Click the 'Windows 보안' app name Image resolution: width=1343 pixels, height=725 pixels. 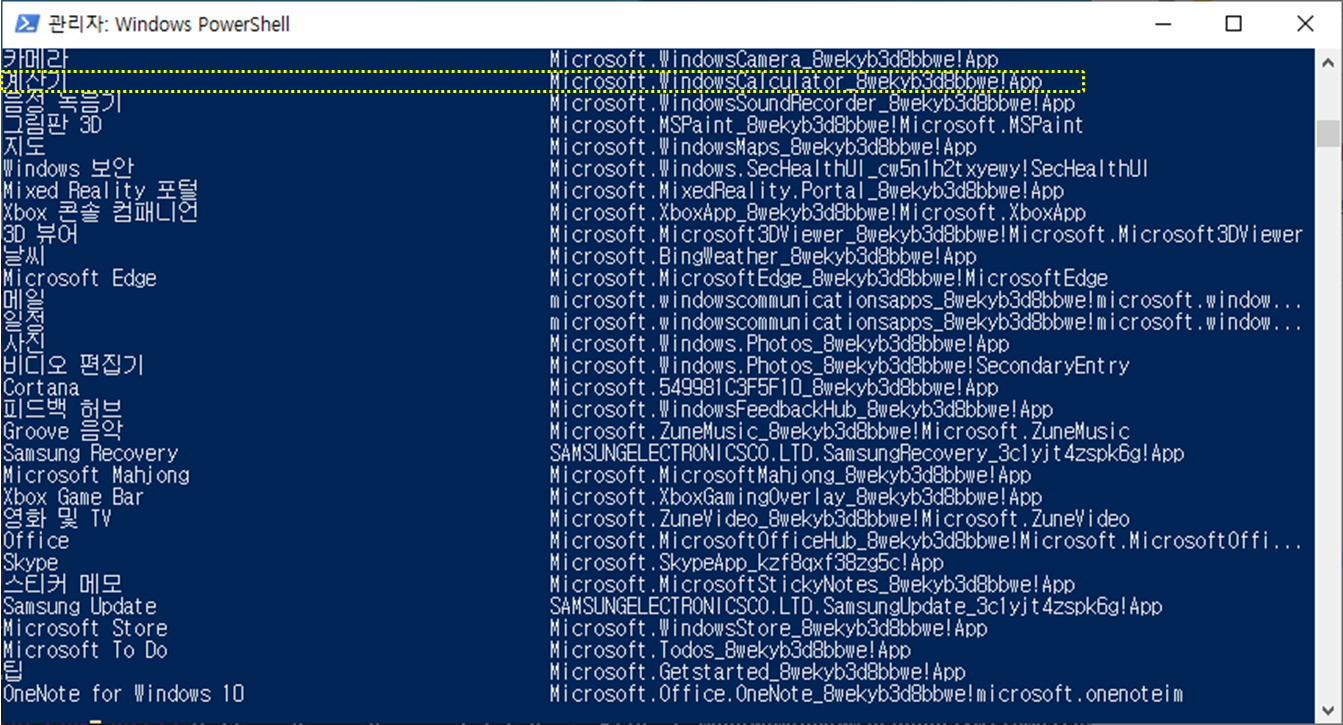click(68, 169)
